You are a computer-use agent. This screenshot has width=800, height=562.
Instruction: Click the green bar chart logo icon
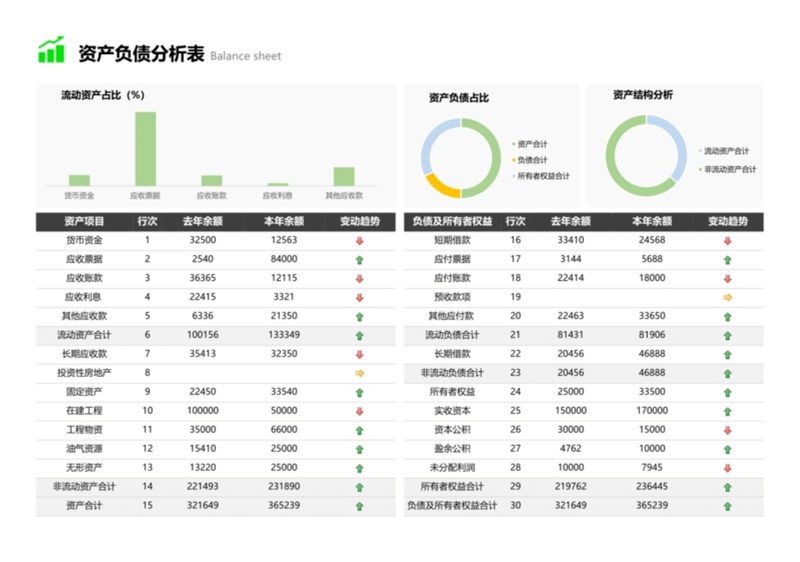pos(51,50)
